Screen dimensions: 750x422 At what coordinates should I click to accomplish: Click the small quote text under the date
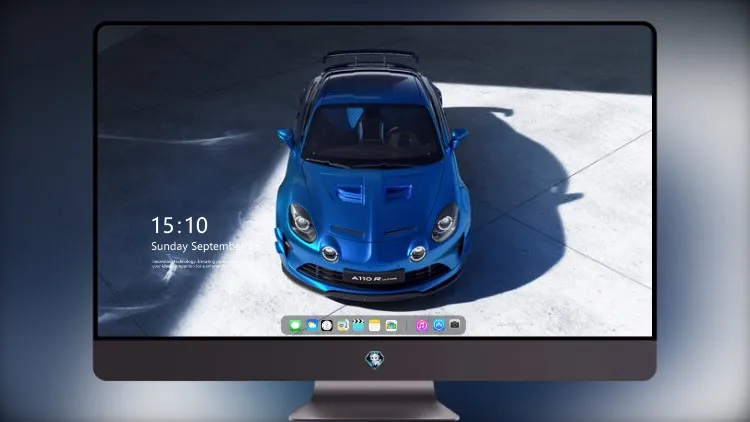(191, 264)
